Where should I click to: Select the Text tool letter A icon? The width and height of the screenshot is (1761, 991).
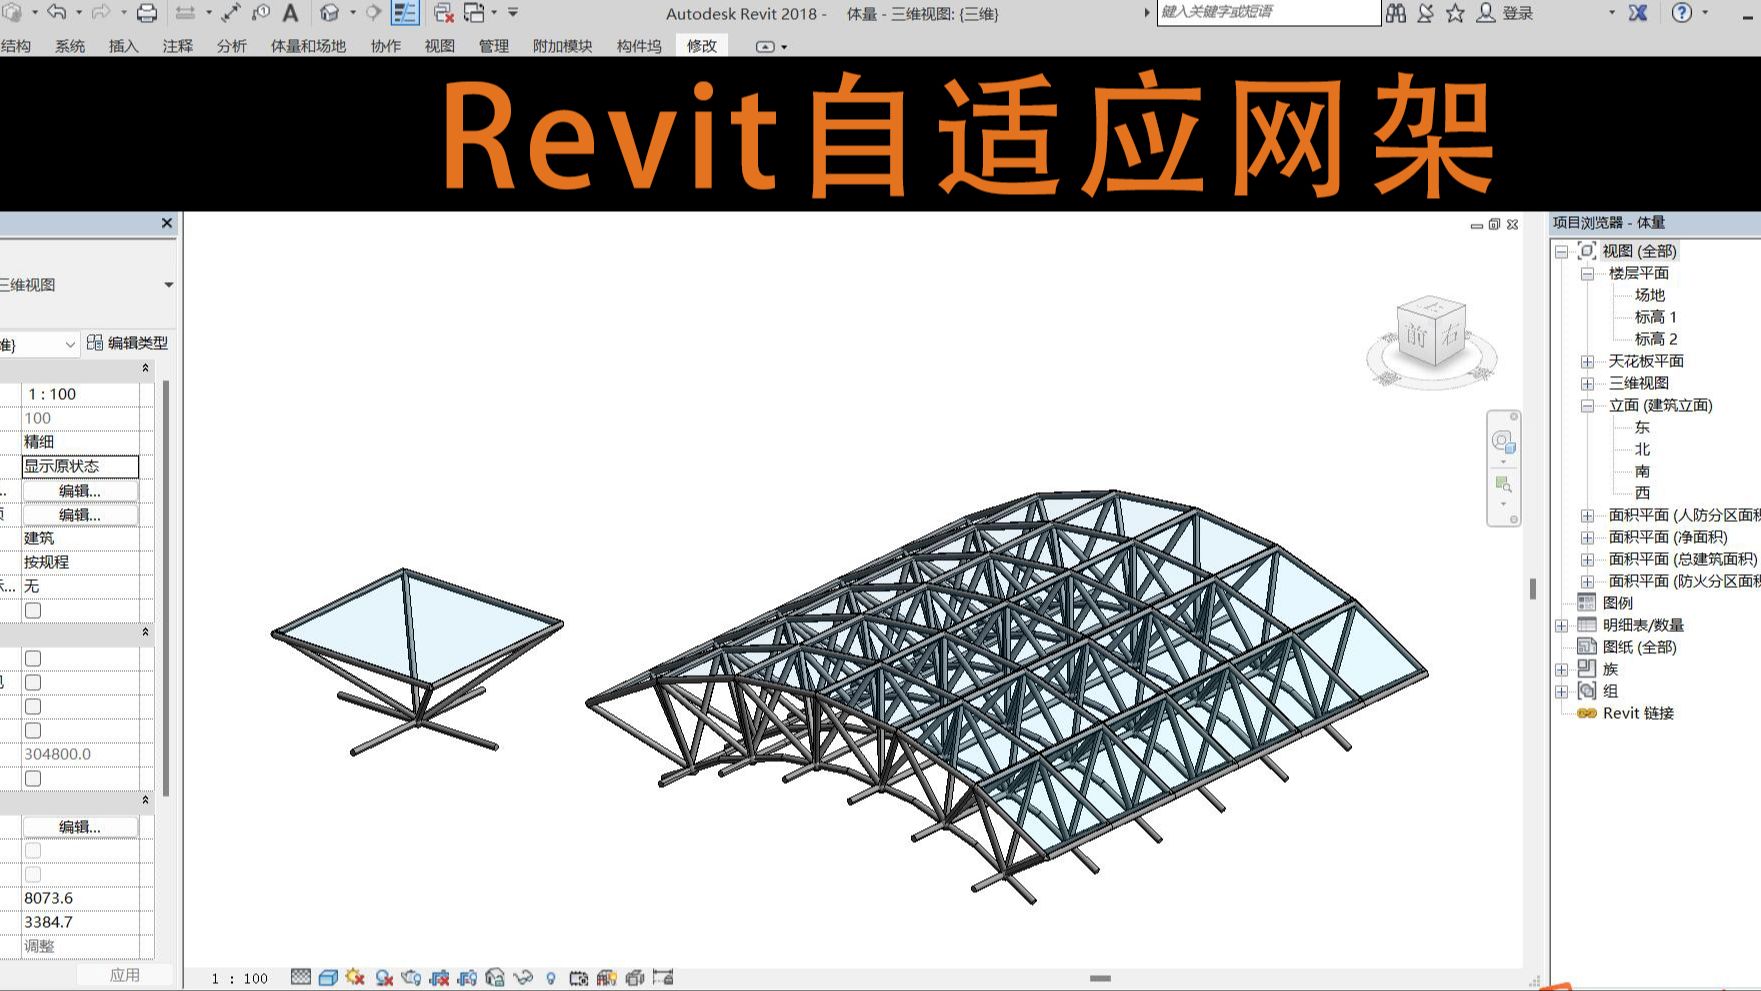(x=291, y=13)
